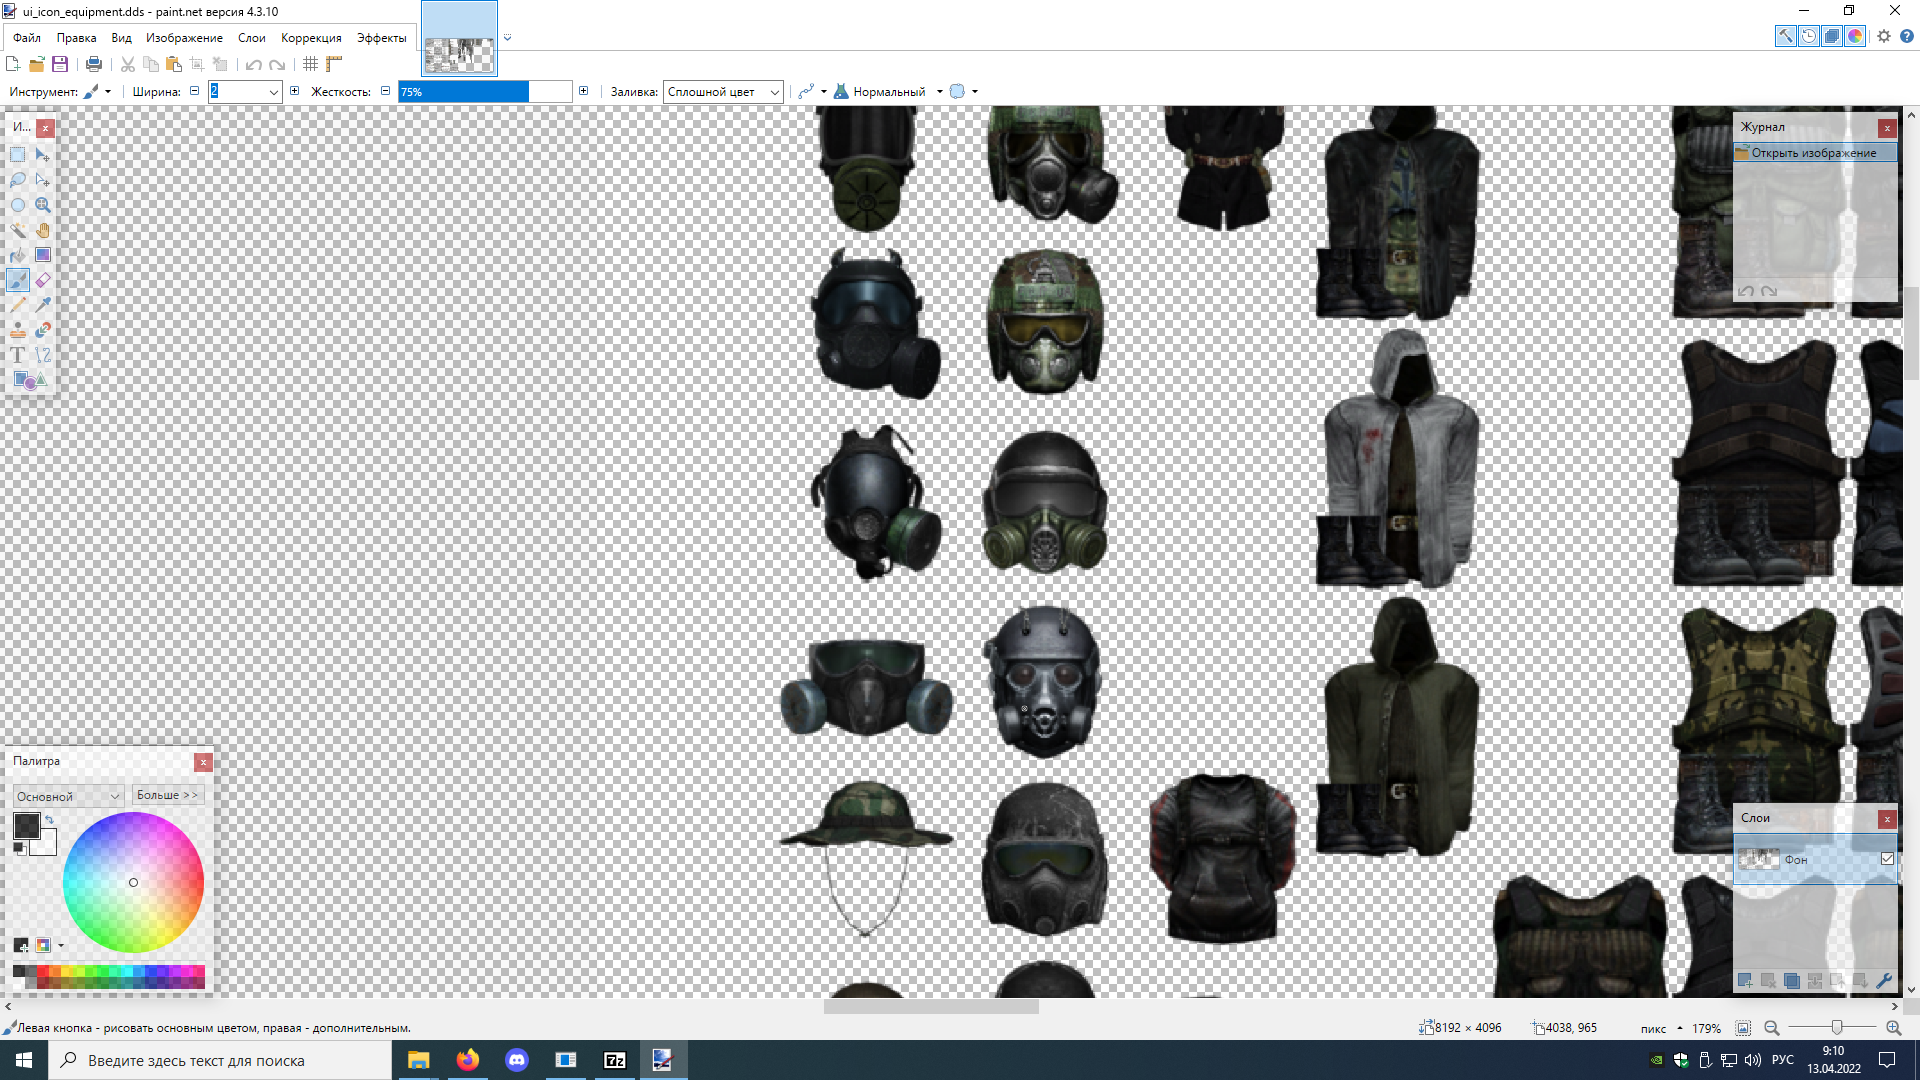This screenshot has width=1920, height=1080.
Task: Open the Изображение menu
Action: point(184,38)
